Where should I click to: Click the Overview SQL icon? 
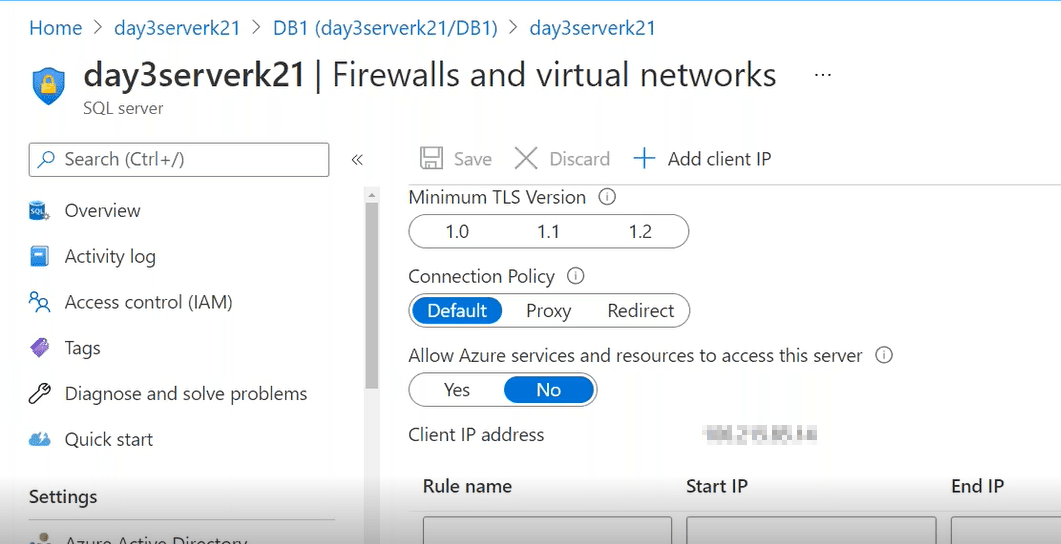[39, 211]
